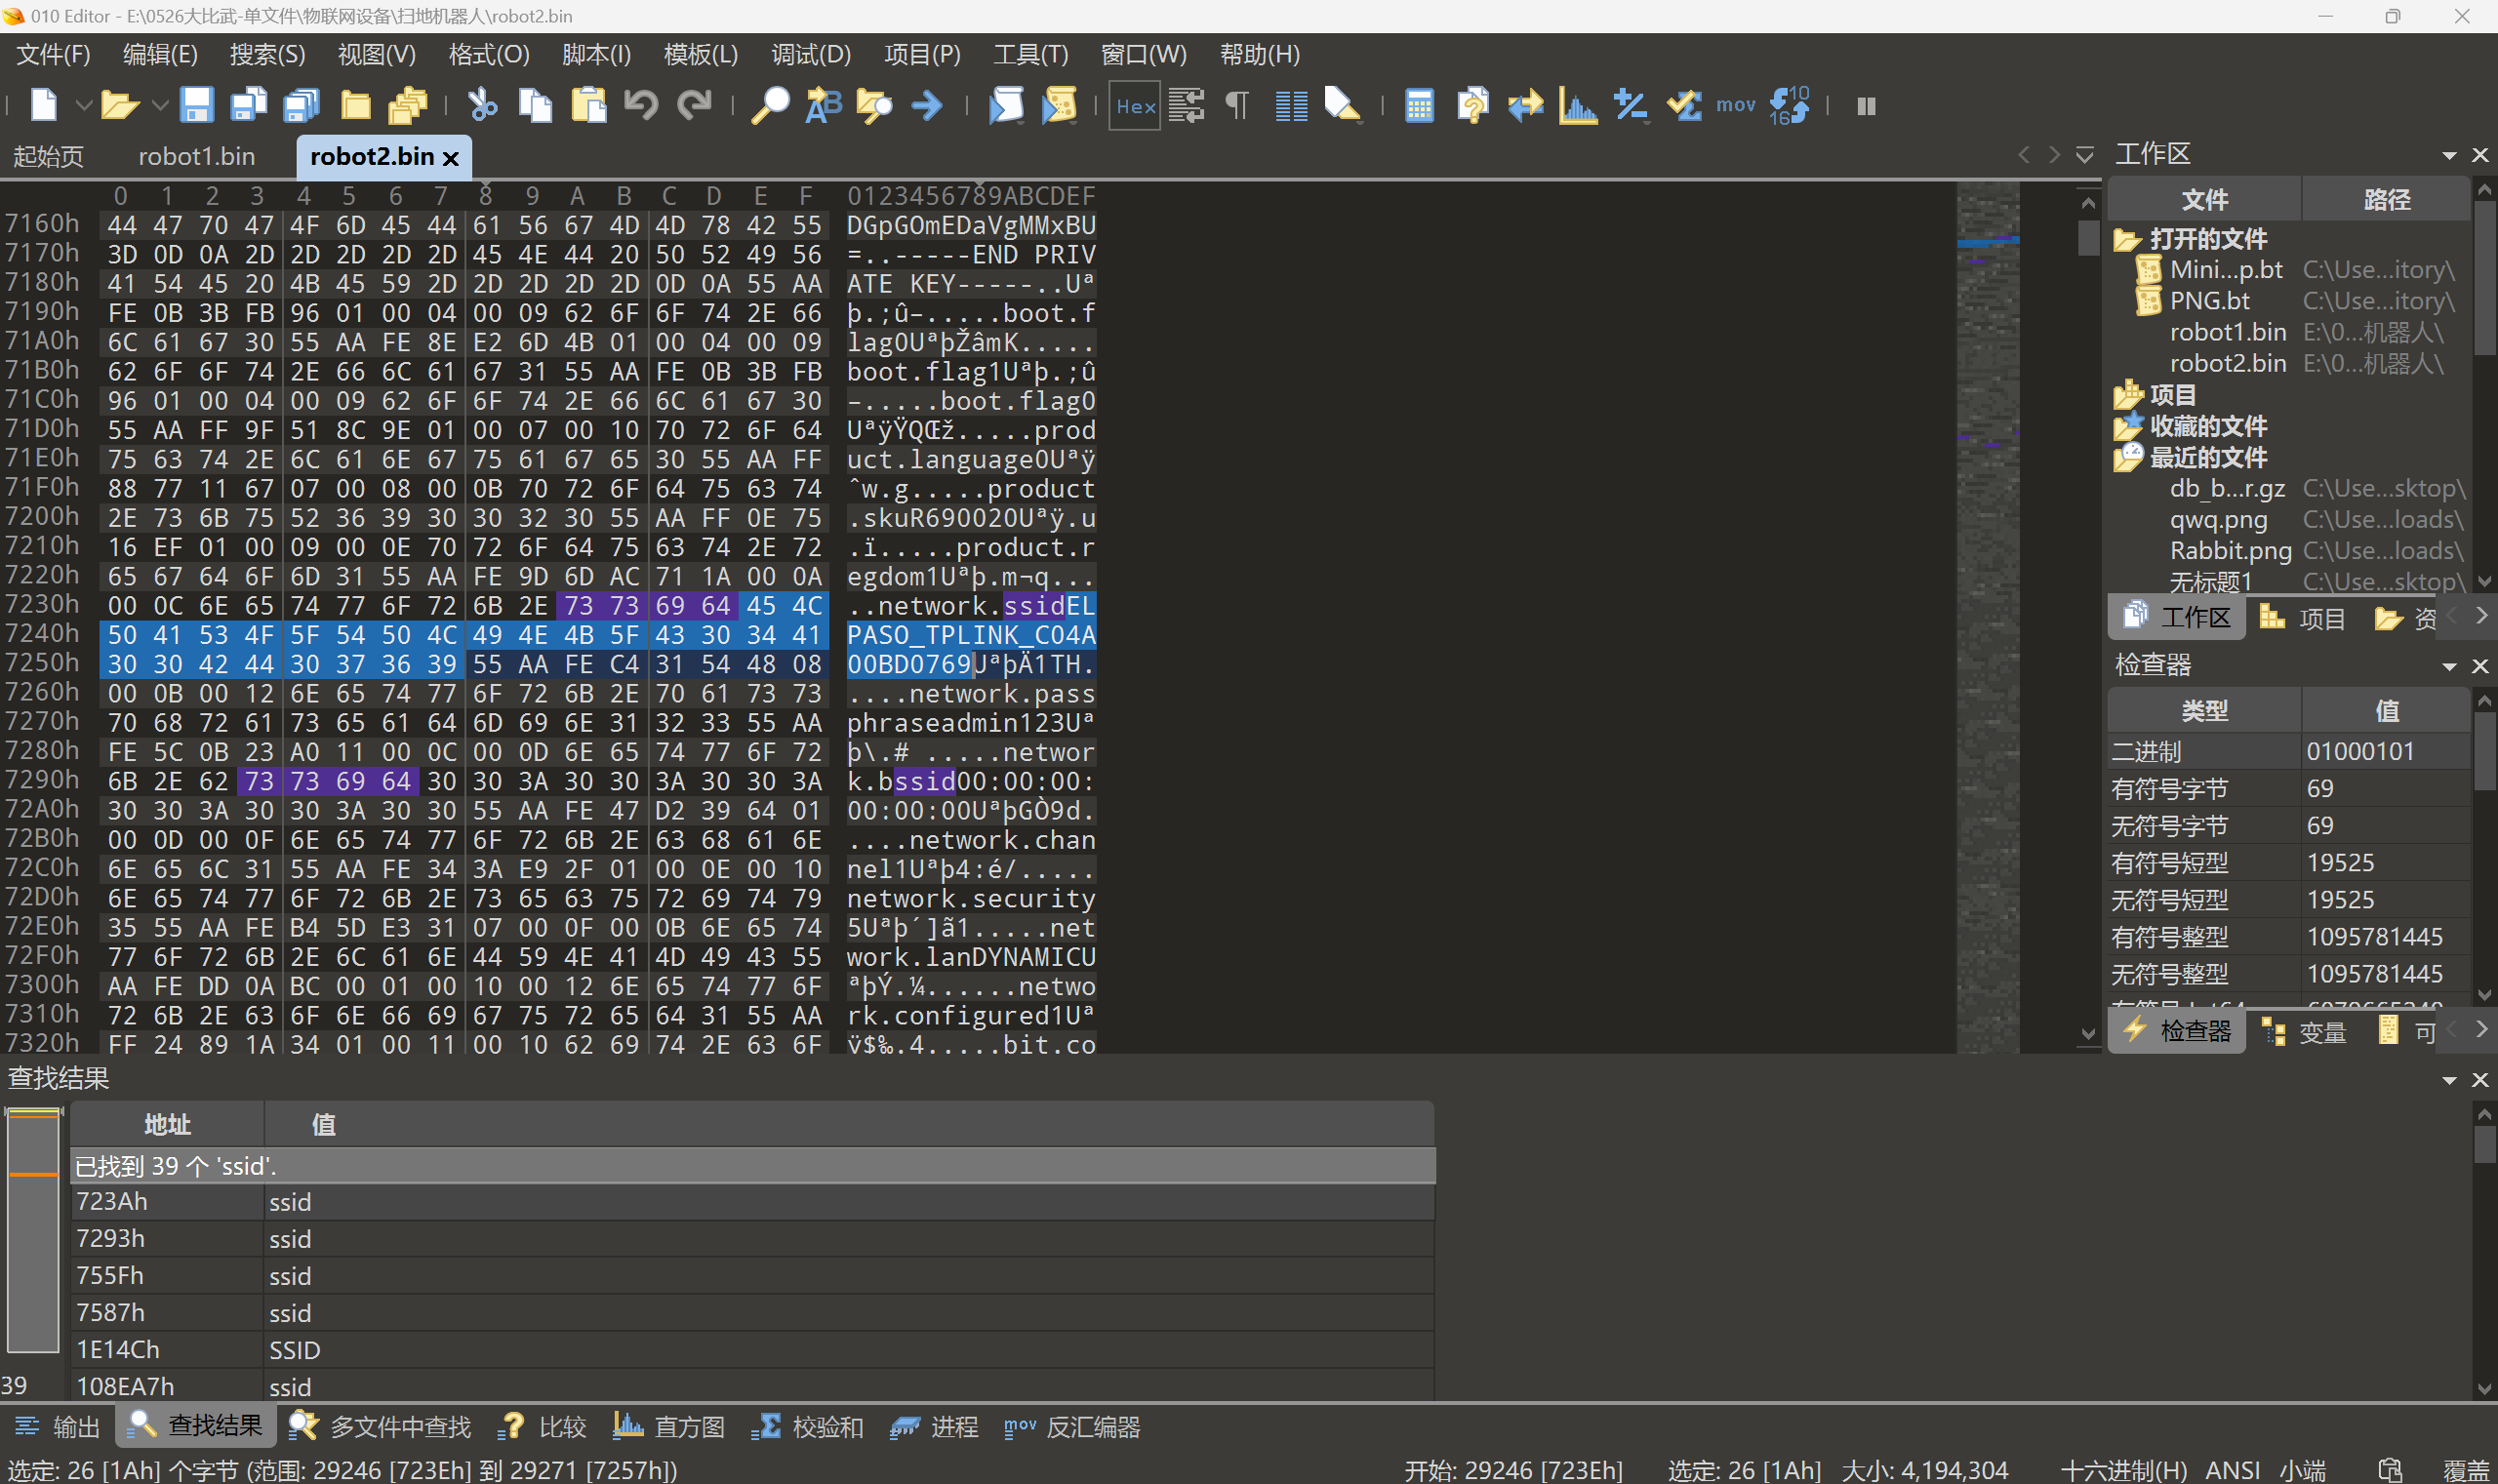
Task: Open the 工具(T) menu
Action: pos(1030,54)
